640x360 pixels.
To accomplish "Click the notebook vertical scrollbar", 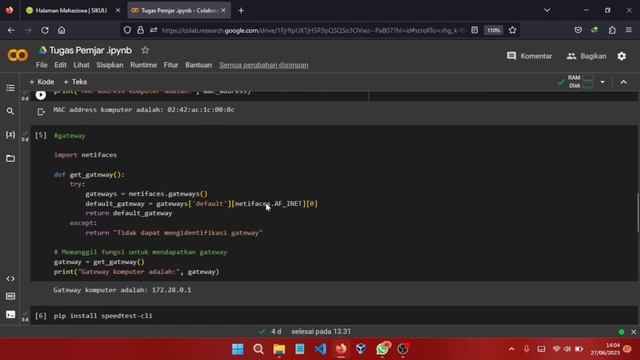I will [638, 212].
